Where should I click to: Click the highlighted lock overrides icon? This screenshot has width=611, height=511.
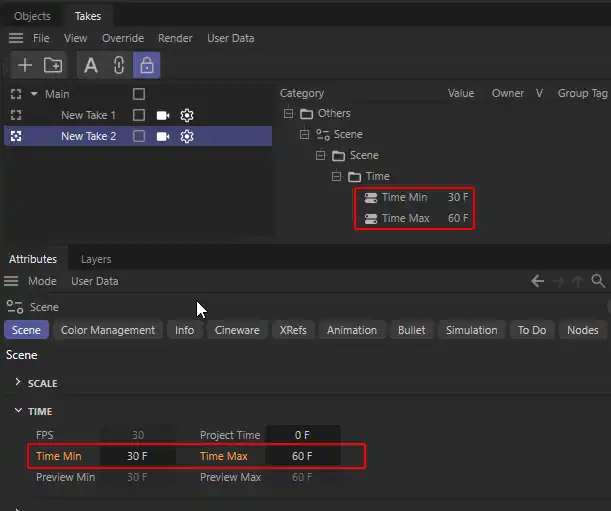(146, 65)
